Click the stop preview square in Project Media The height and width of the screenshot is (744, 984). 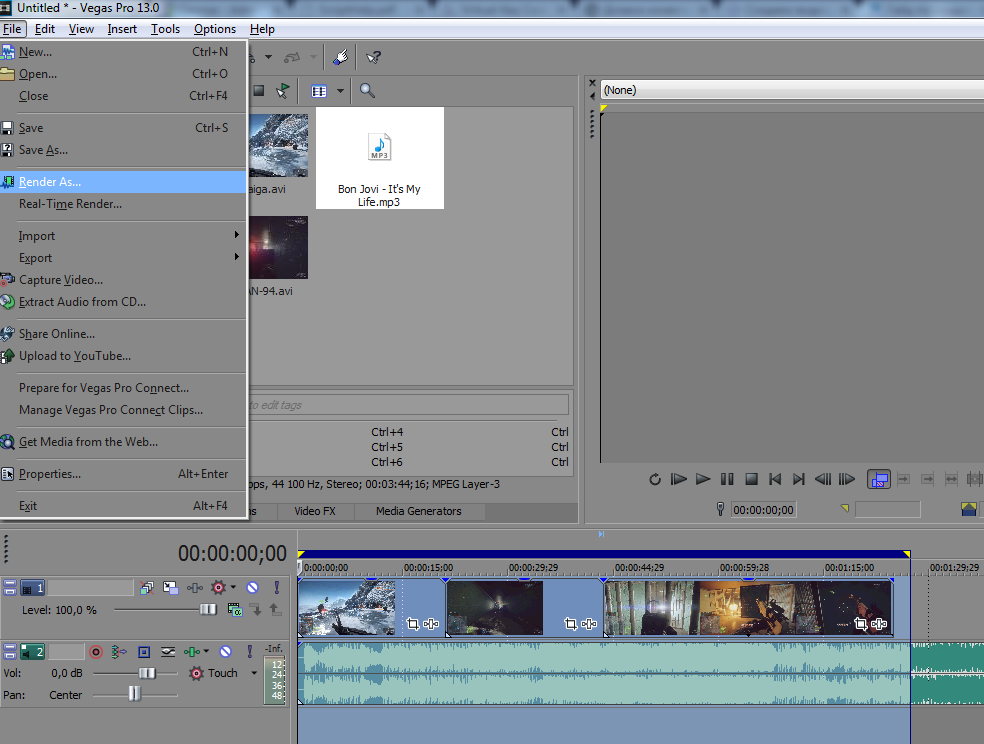tap(259, 91)
